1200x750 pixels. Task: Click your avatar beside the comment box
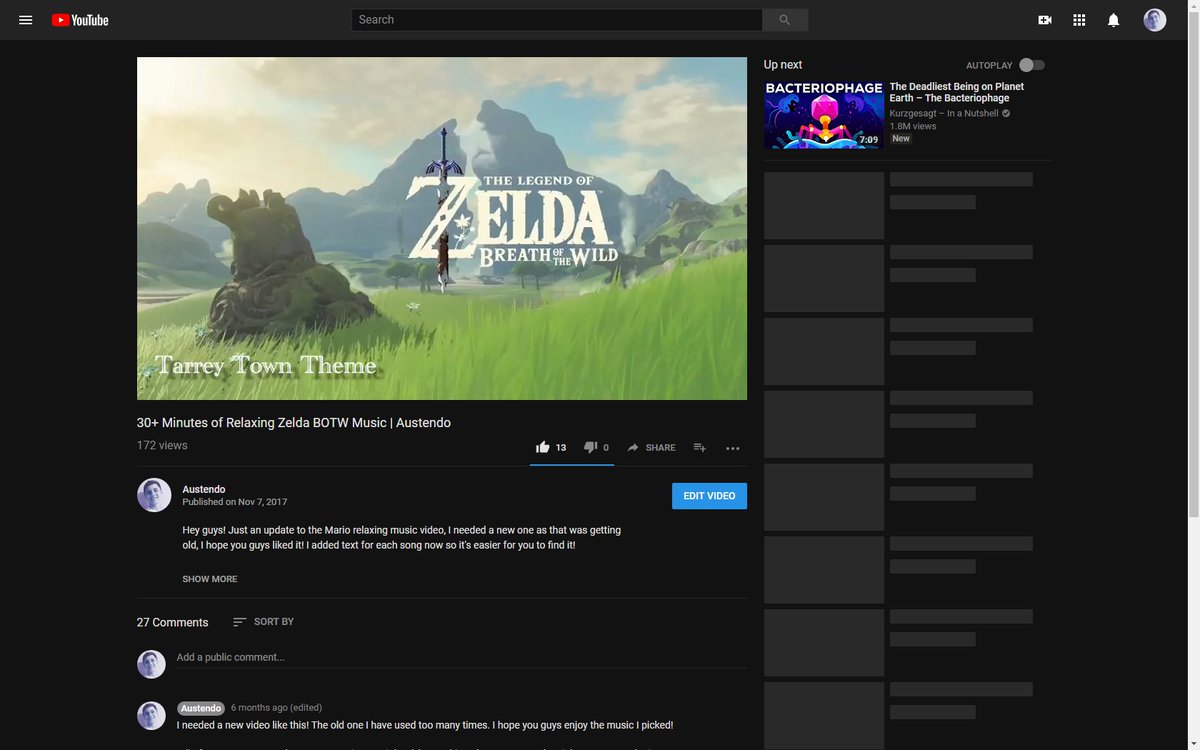pos(151,664)
